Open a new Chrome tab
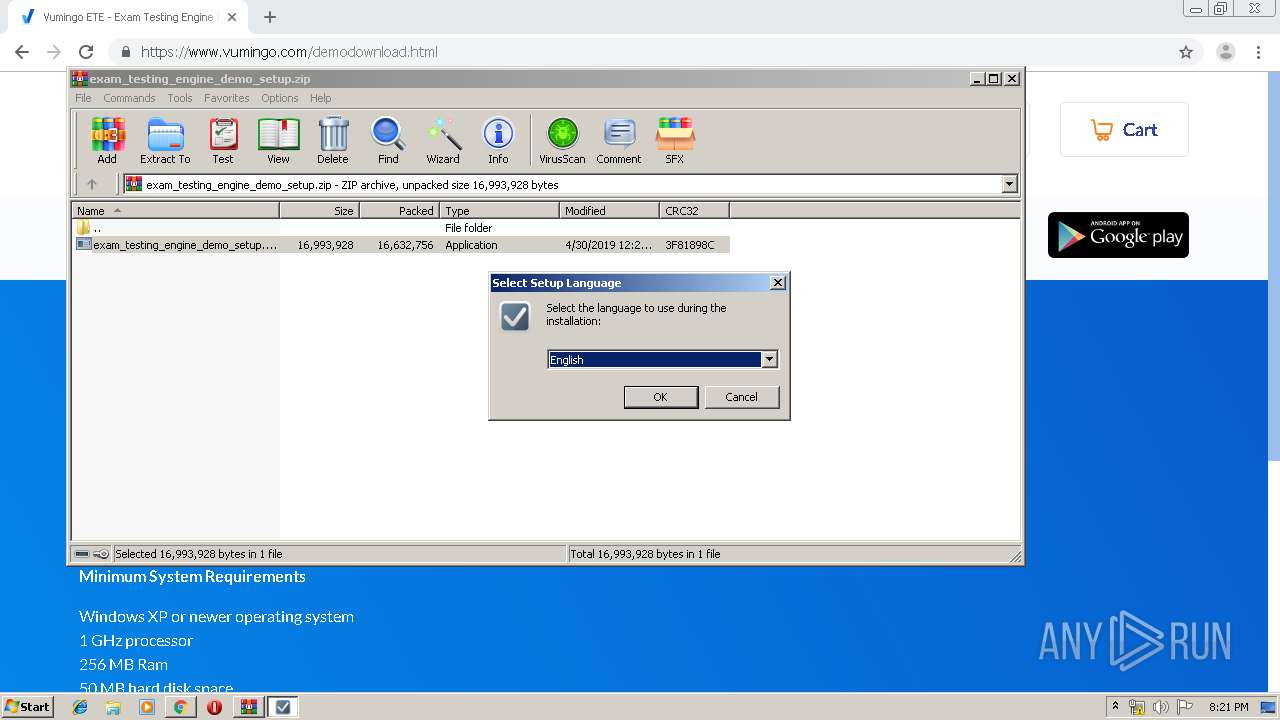The width and height of the screenshot is (1280, 720). 270,17
